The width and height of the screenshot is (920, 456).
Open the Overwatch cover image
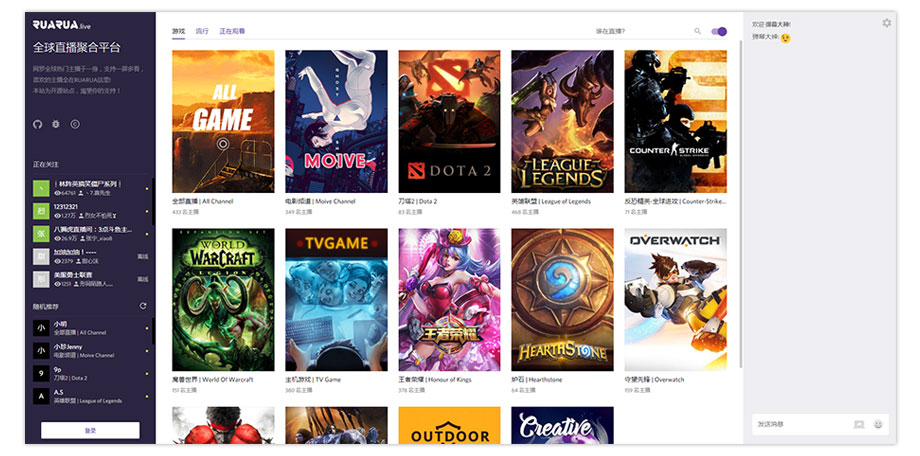point(675,299)
